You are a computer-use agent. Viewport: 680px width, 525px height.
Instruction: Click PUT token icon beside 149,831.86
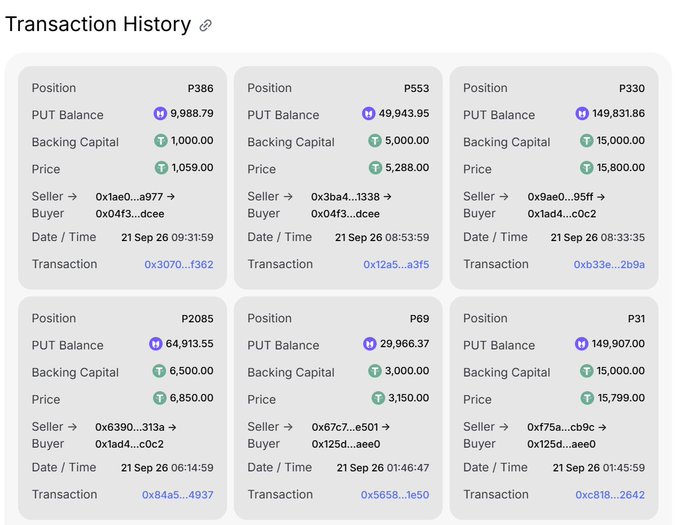(x=582, y=114)
